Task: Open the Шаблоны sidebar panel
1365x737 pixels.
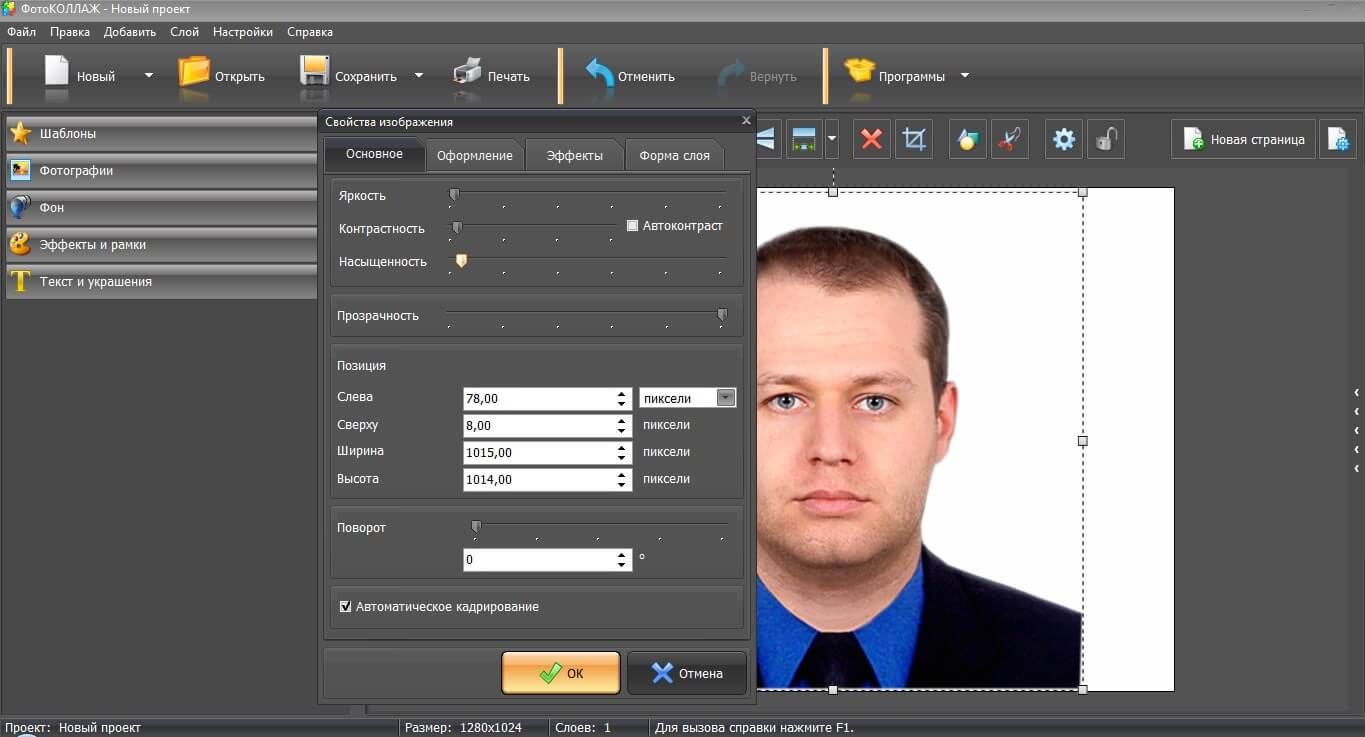Action: [x=160, y=134]
